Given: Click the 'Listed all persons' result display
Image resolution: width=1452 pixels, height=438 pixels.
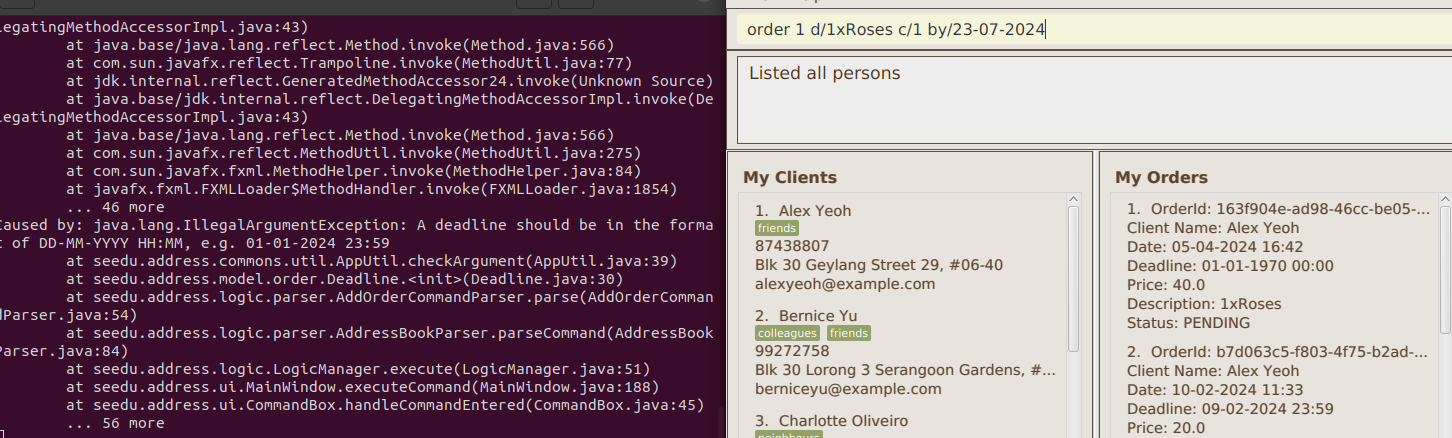Looking at the screenshot, I should [x=1094, y=100].
